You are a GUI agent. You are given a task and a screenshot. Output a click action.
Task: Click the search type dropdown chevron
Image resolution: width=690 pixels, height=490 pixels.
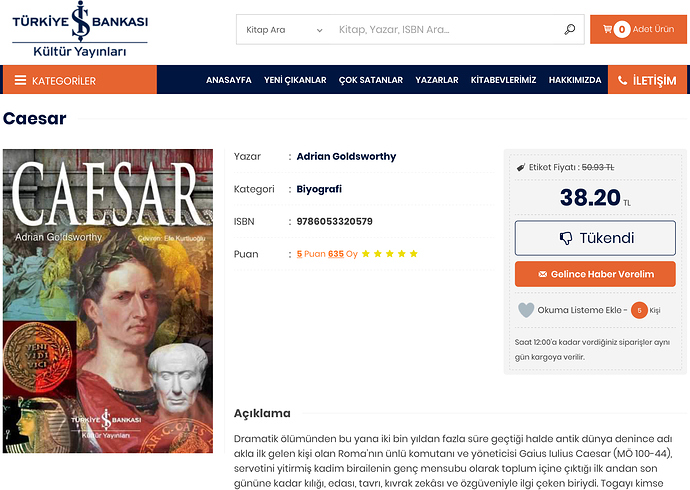(x=319, y=30)
